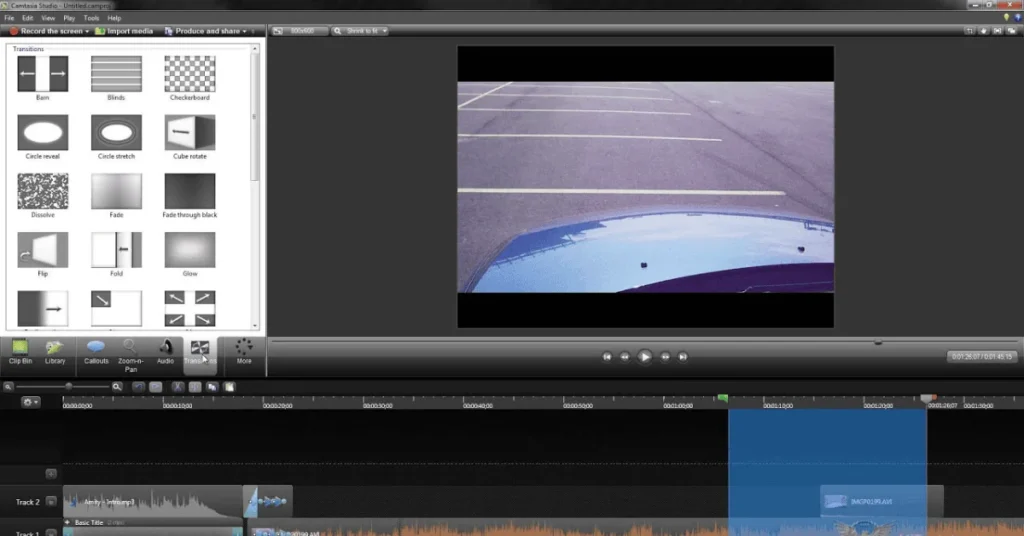Screen dimensions: 1024x536
Task: Open the Audio tab
Action: point(165,353)
